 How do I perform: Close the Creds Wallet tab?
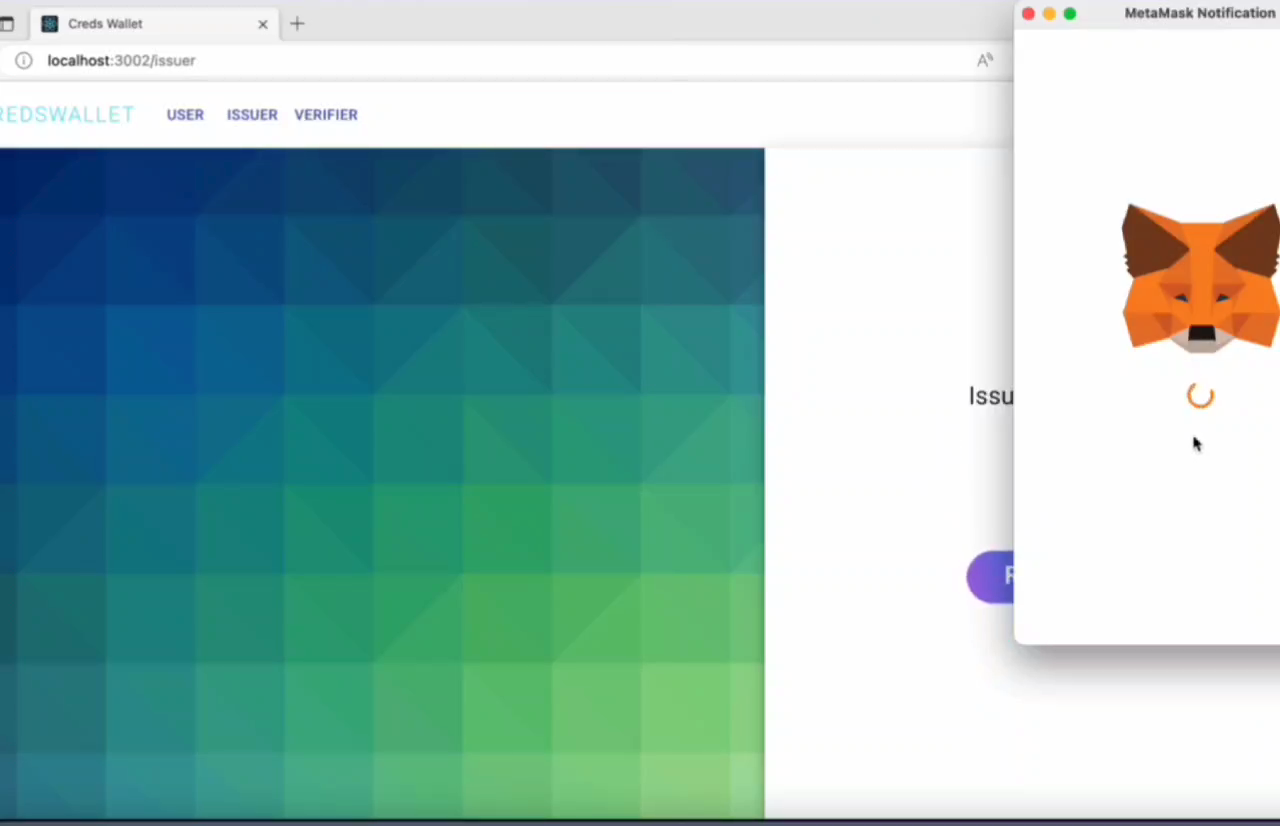[263, 24]
